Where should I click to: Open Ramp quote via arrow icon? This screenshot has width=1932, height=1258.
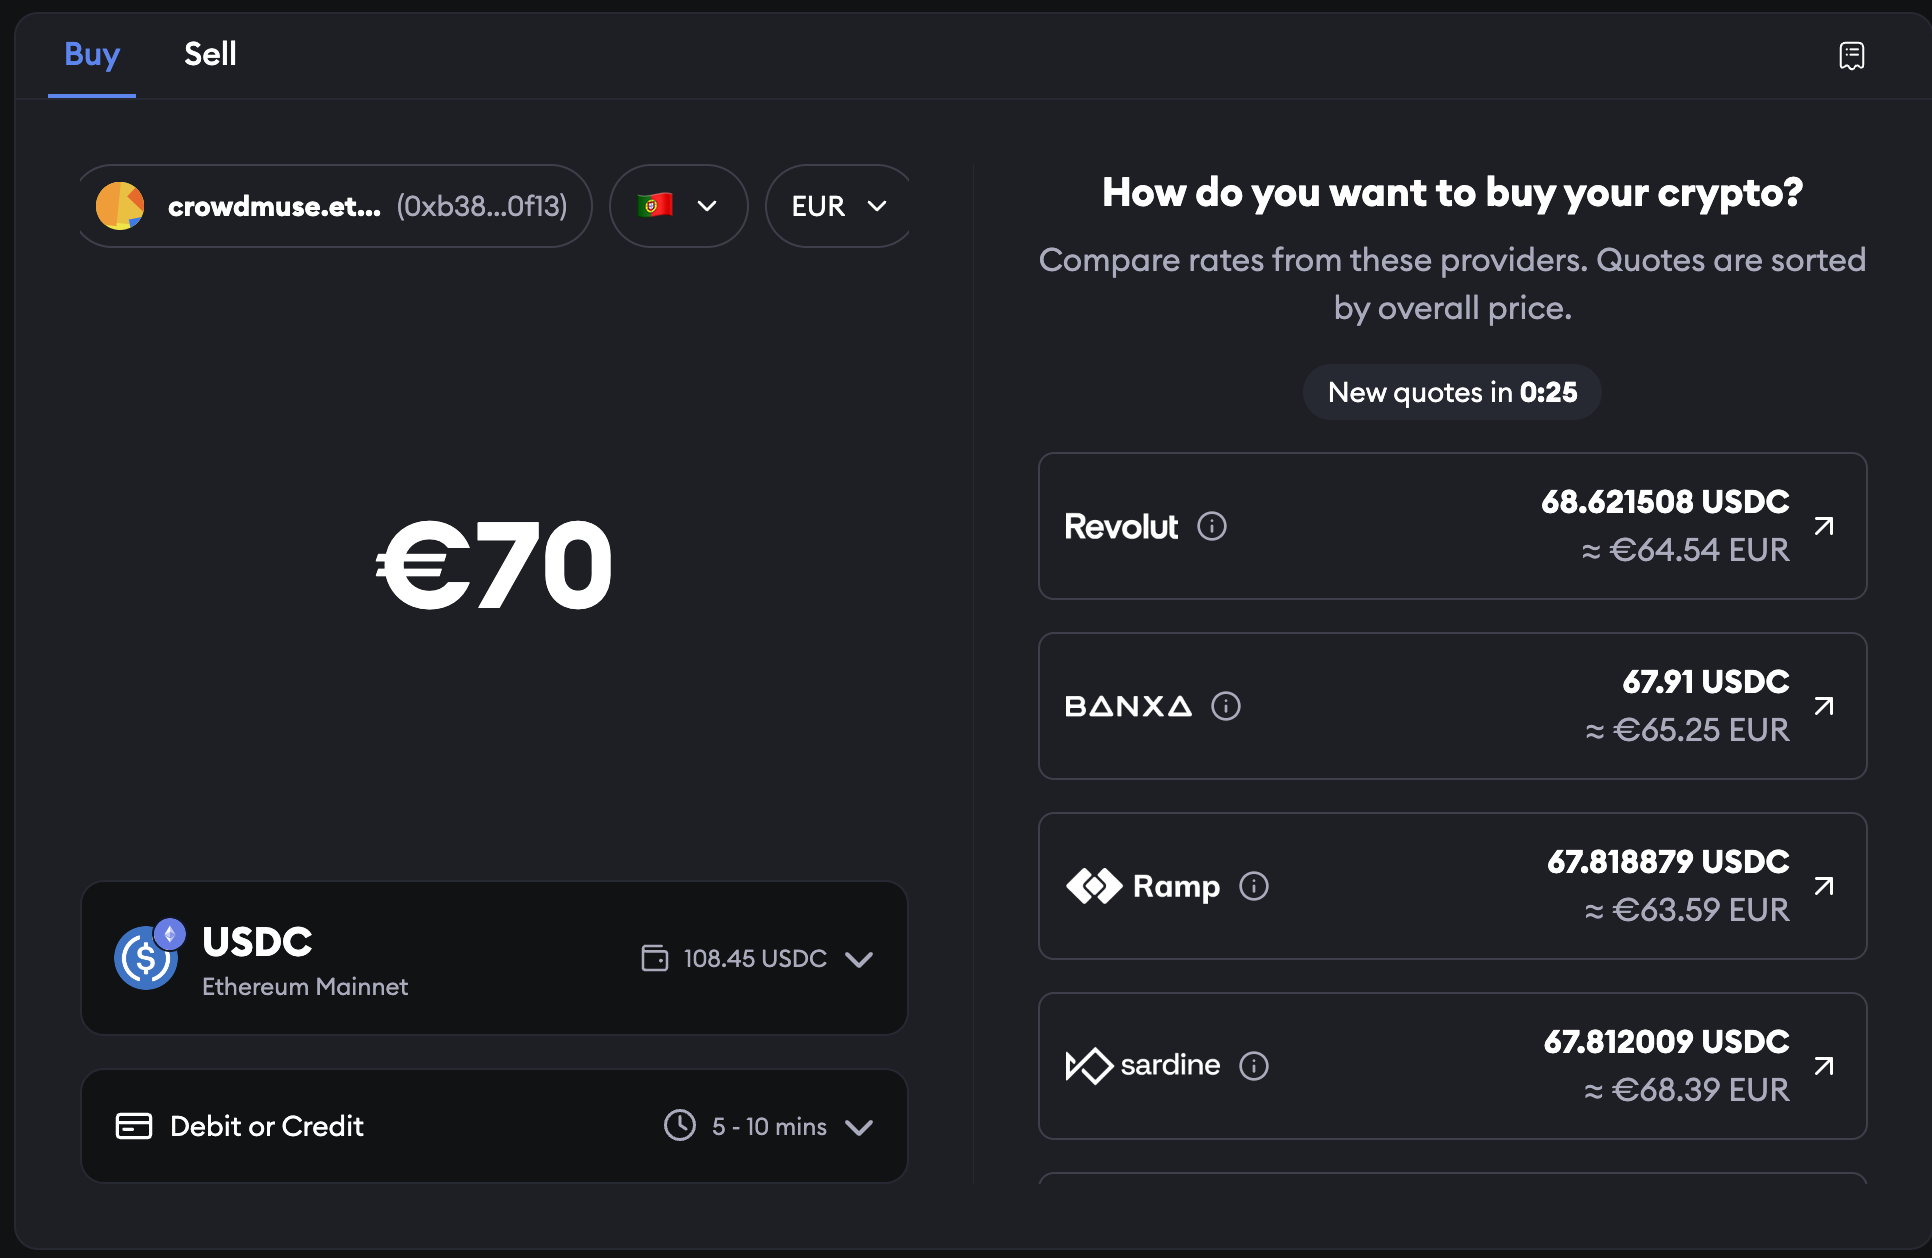1824,886
